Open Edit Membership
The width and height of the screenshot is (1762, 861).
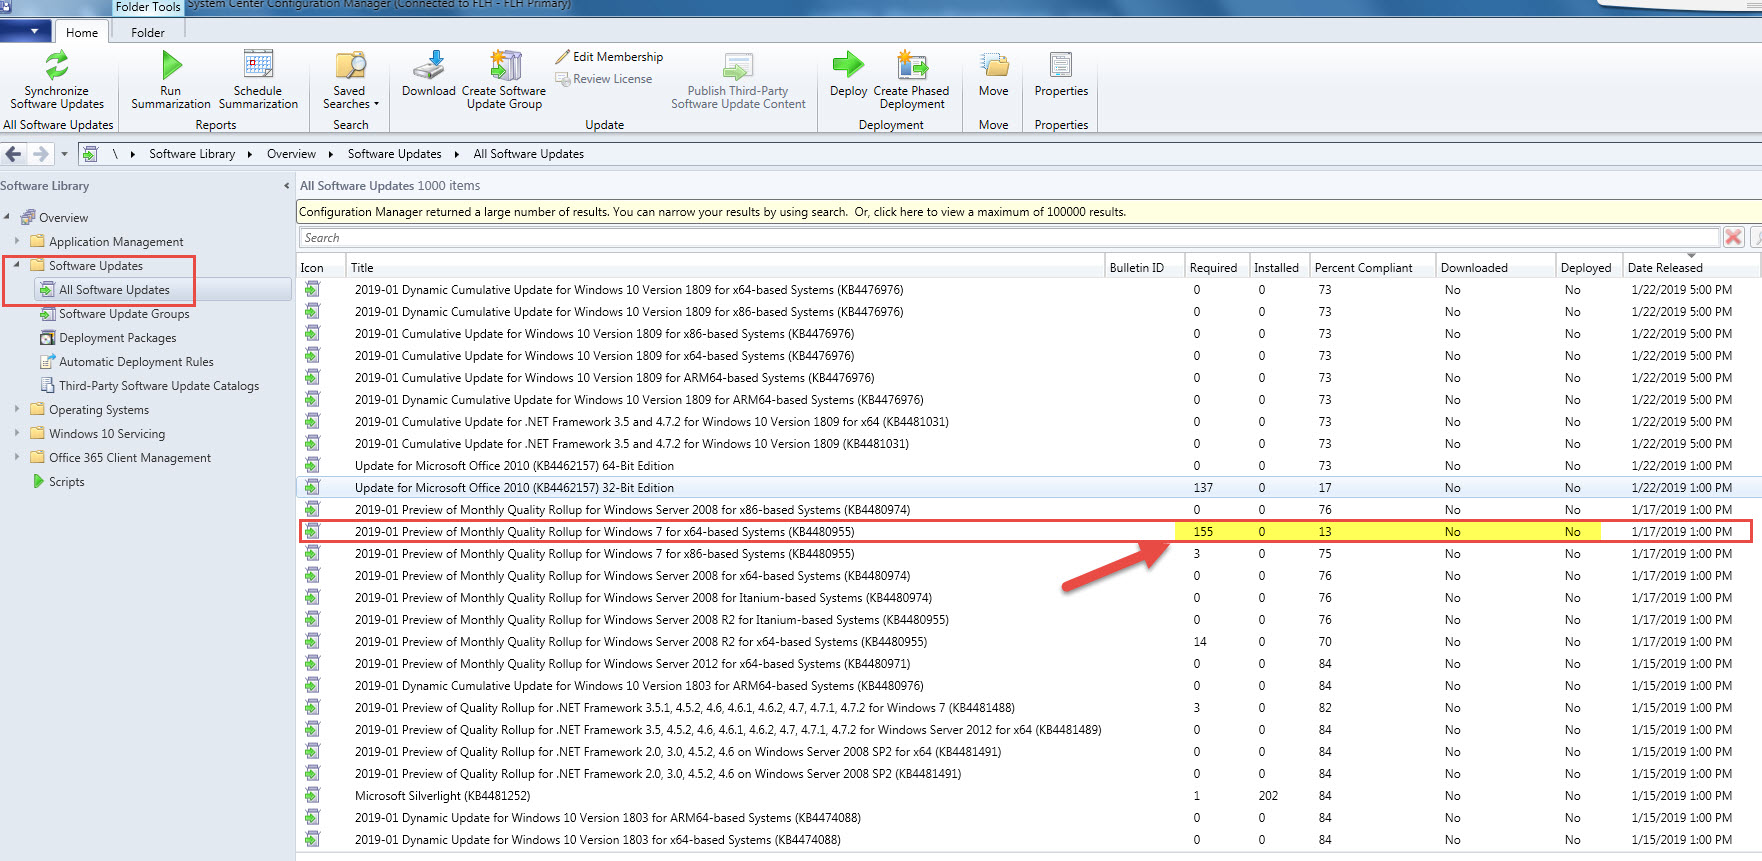[609, 57]
